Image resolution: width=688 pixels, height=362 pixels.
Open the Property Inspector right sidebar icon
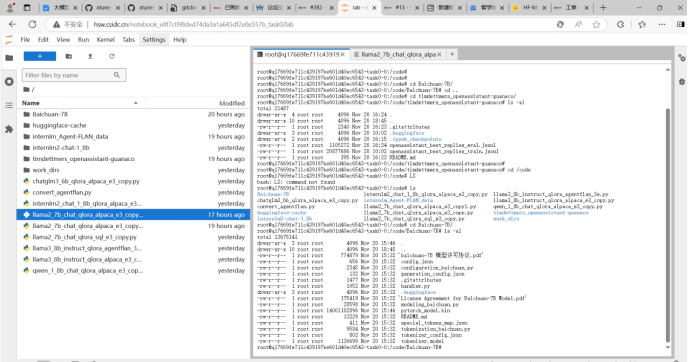click(681, 57)
